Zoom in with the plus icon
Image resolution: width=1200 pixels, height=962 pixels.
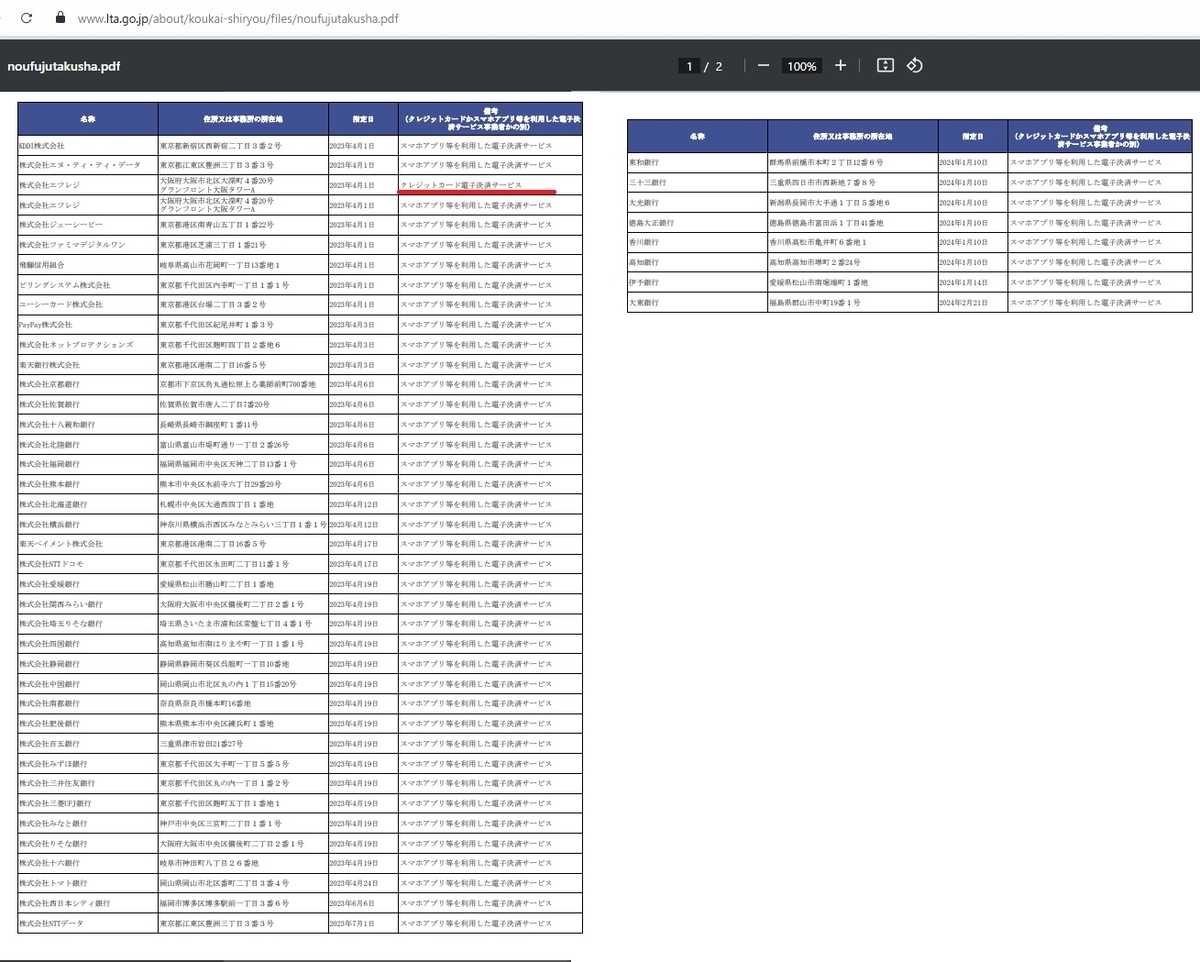coord(840,66)
